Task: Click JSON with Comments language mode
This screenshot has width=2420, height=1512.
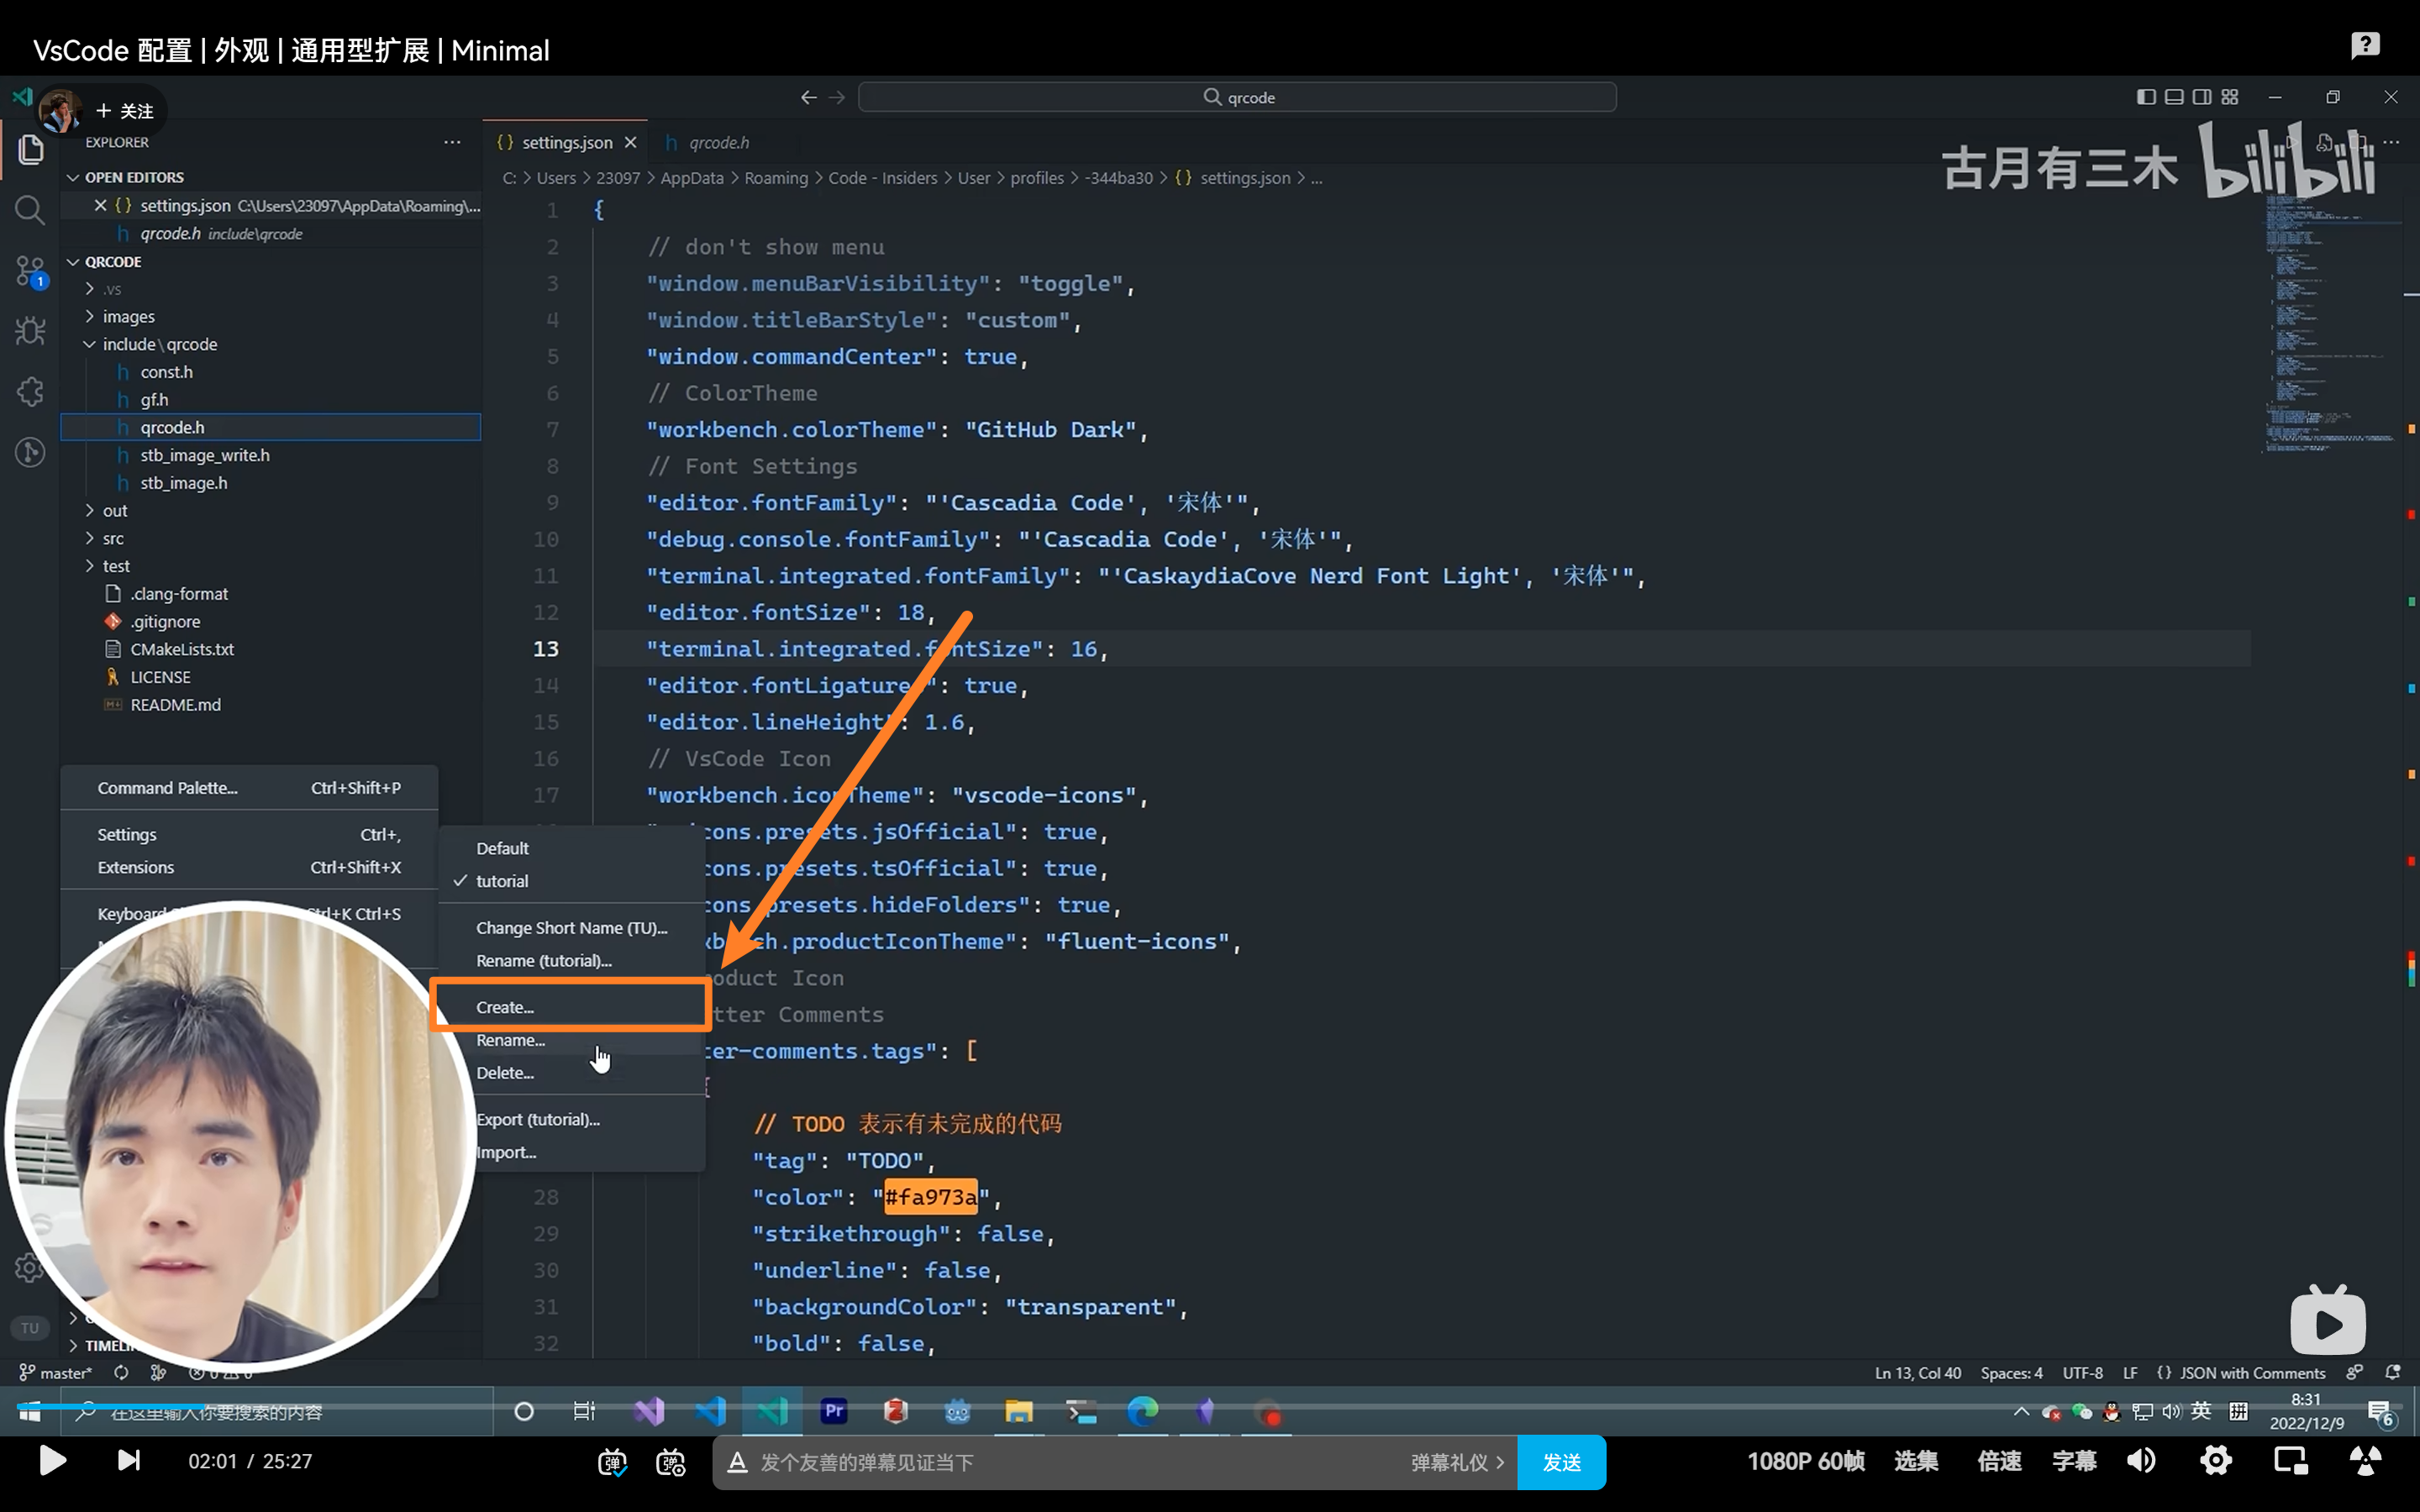Action: [2252, 1373]
